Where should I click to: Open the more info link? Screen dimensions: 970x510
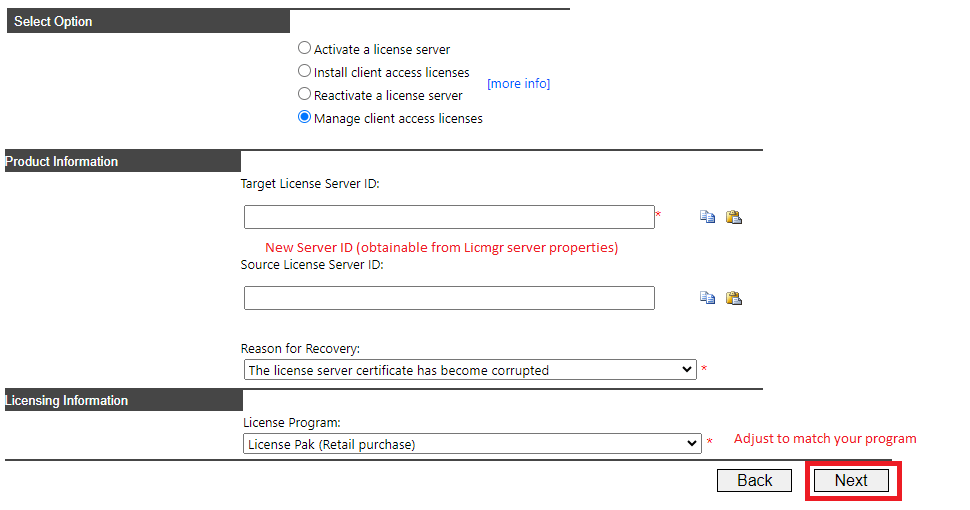coord(518,84)
